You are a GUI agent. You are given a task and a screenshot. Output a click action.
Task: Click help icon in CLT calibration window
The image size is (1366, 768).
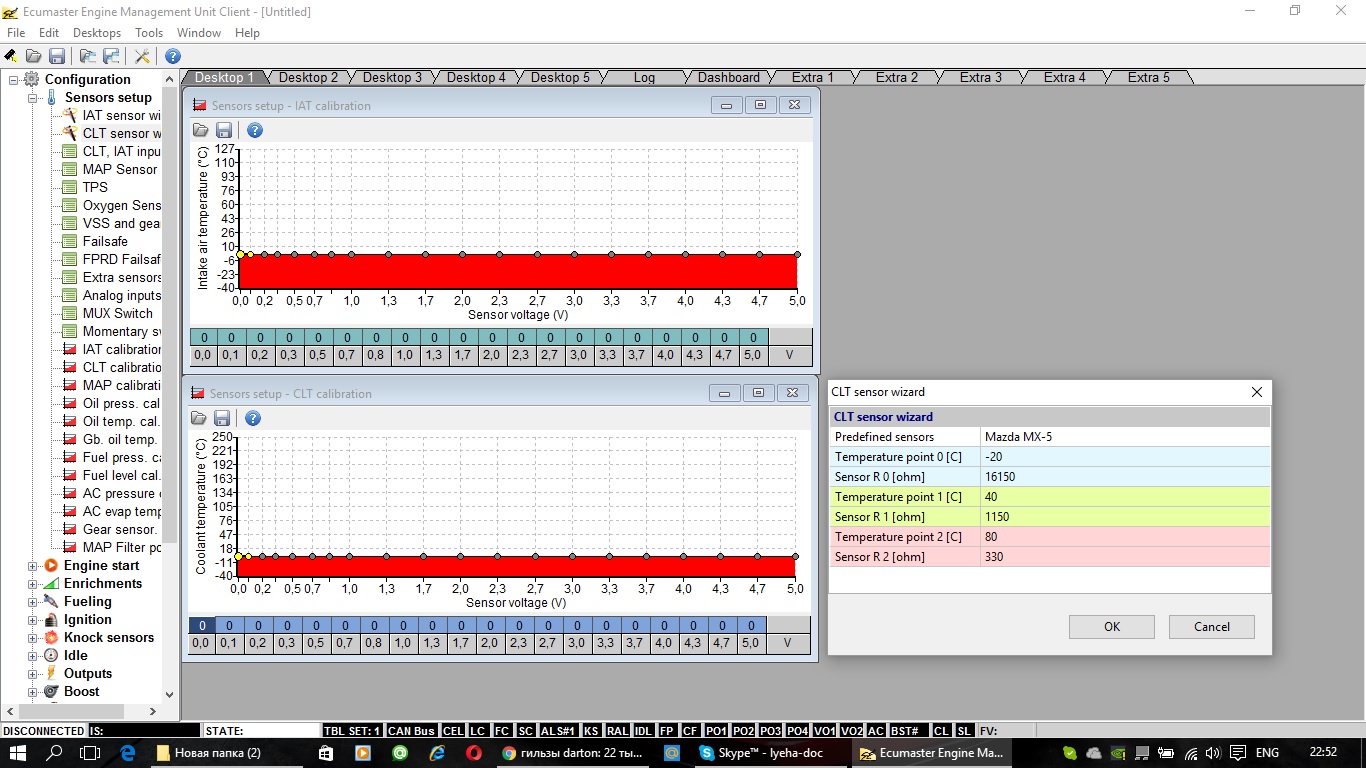(x=253, y=418)
